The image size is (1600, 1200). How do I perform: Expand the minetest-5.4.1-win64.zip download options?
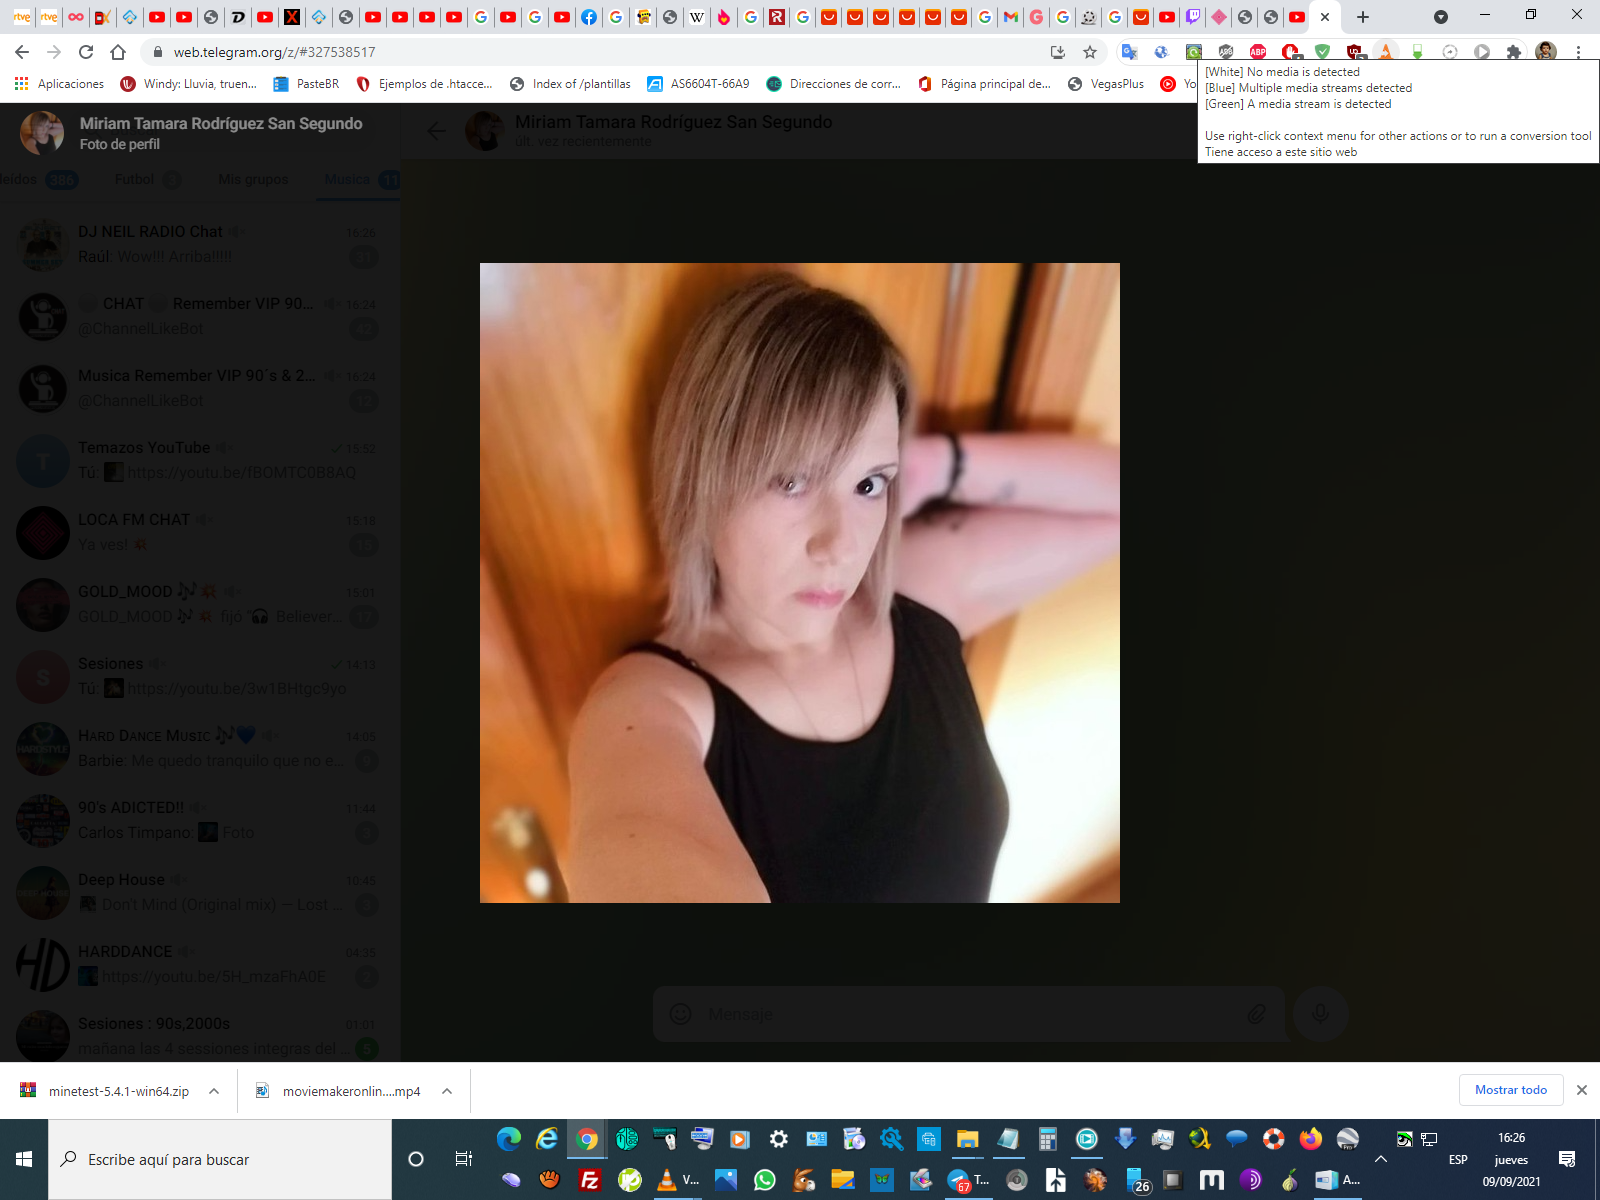(x=214, y=1091)
